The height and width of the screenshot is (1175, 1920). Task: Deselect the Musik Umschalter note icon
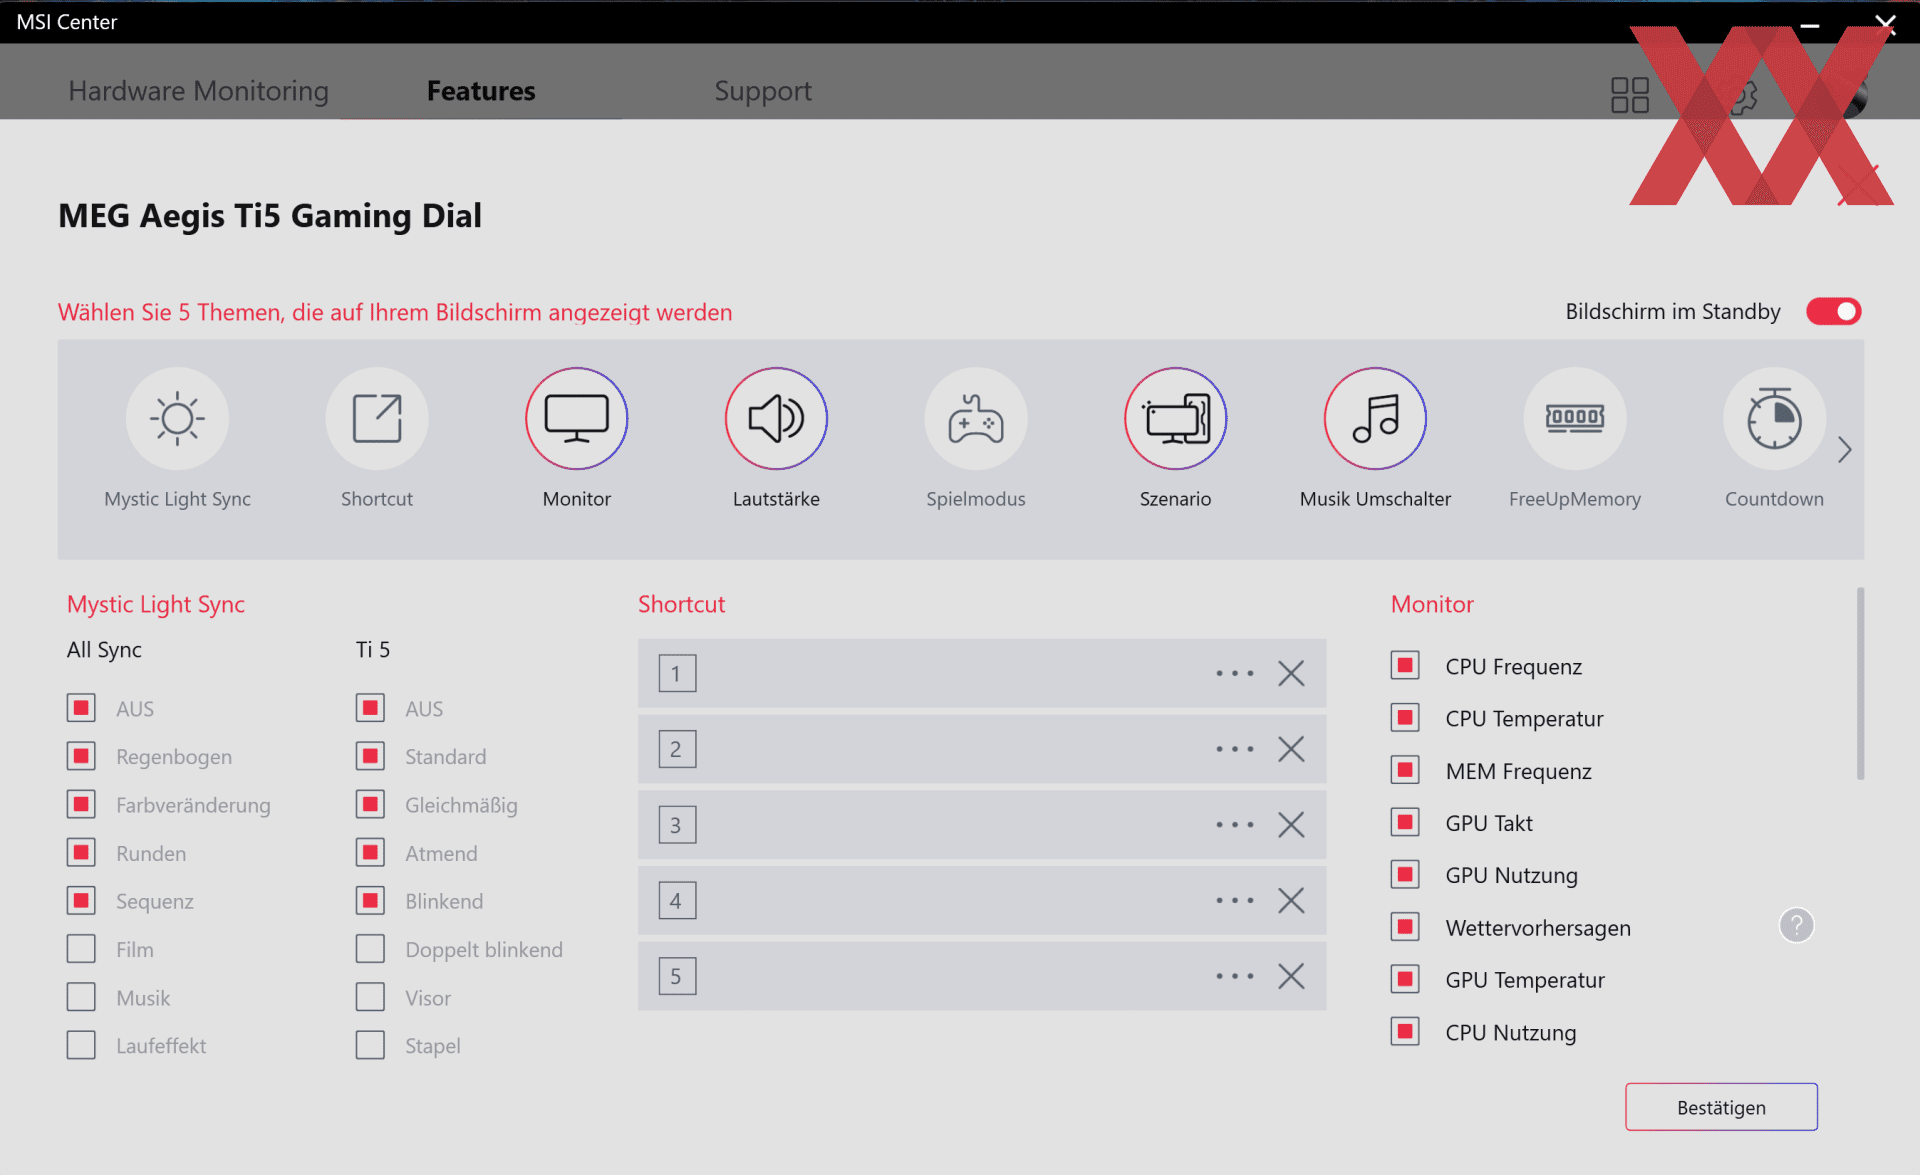click(x=1375, y=418)
